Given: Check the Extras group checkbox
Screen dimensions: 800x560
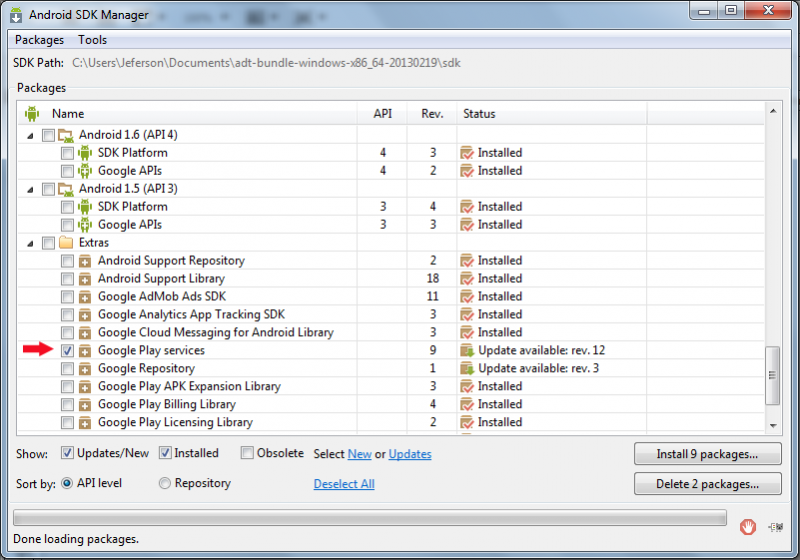Looking at the screenshot, I should 48,243.
